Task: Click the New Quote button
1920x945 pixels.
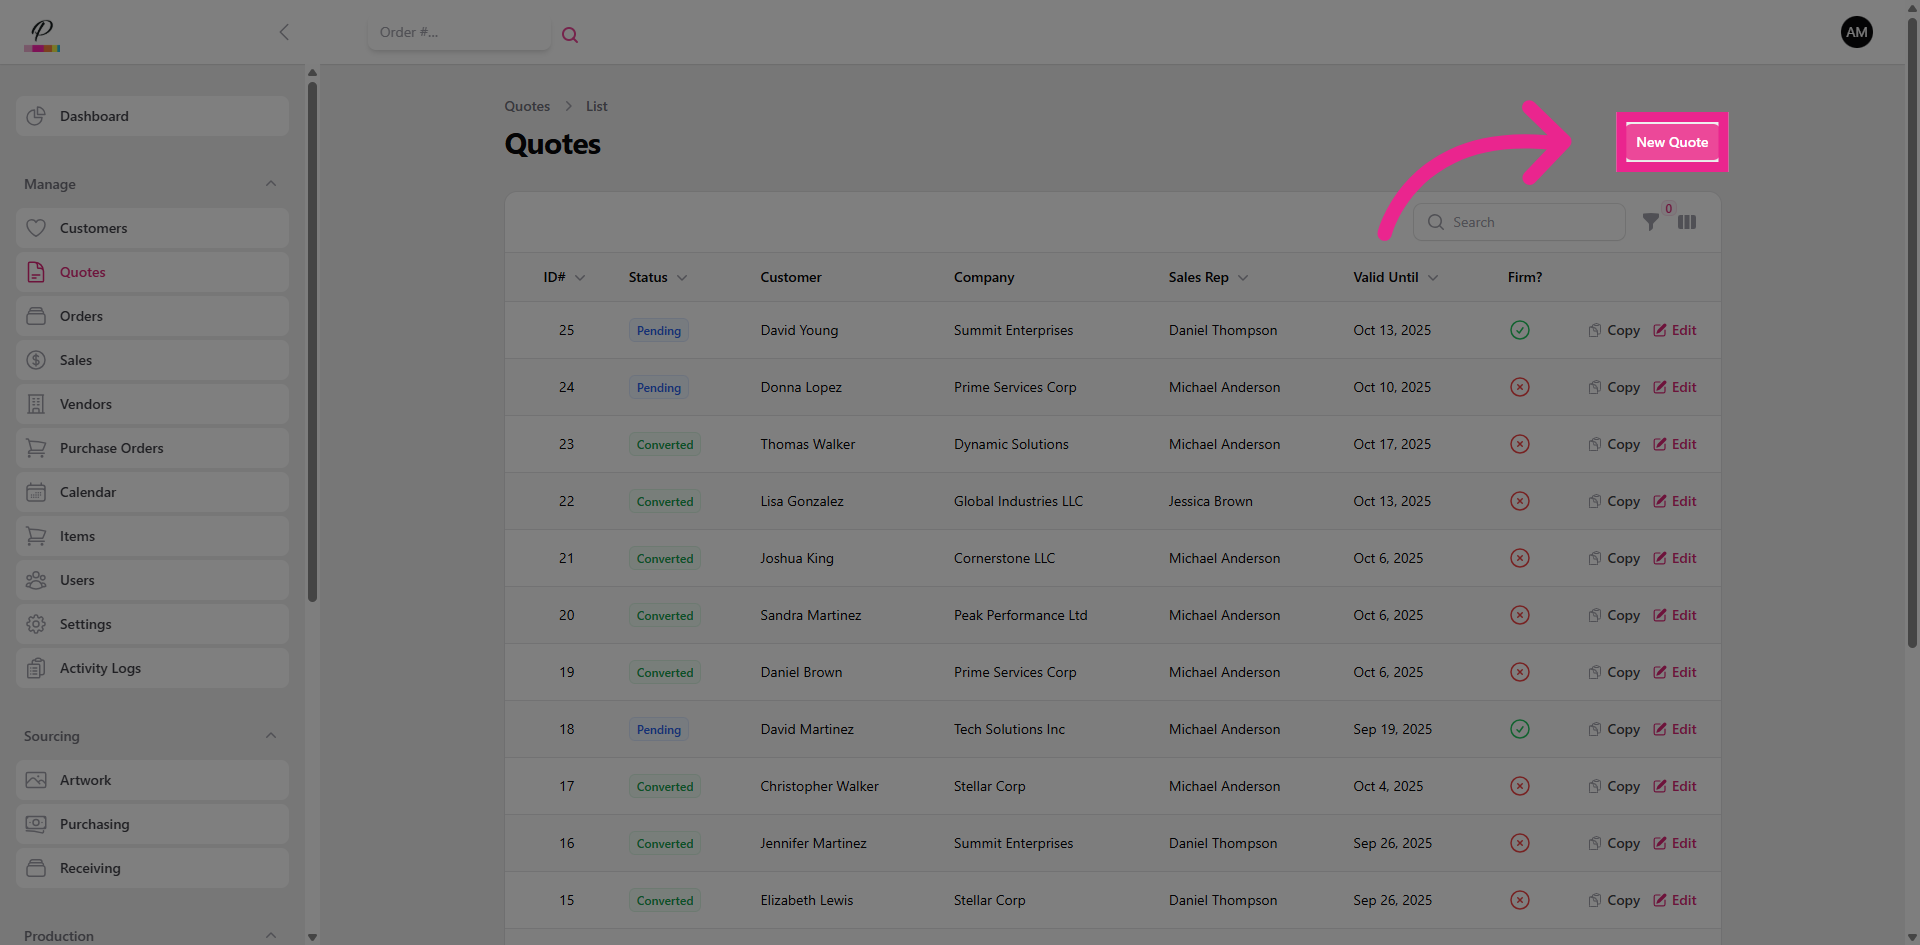Action: [1671, 142]
